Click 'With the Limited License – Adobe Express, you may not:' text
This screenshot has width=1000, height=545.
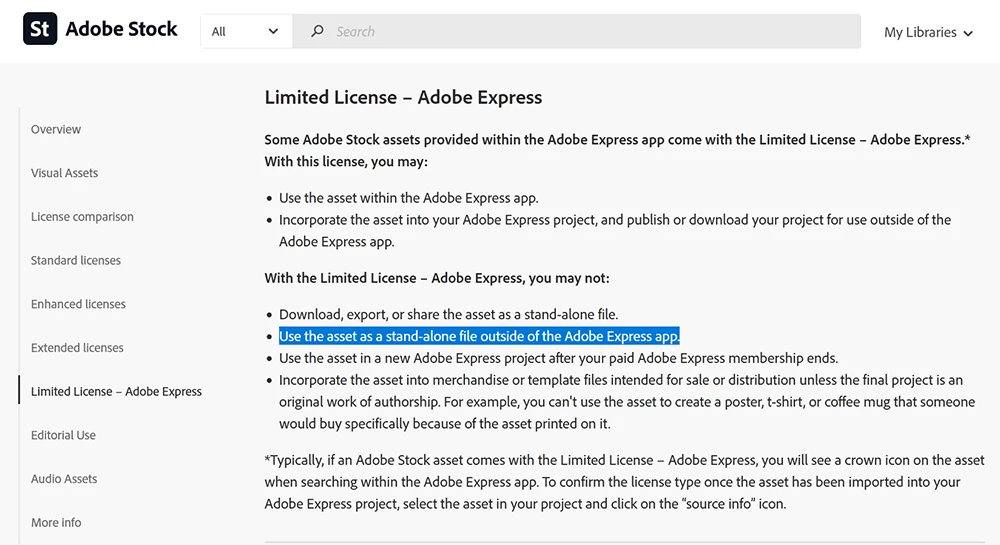tap(437, 278)
